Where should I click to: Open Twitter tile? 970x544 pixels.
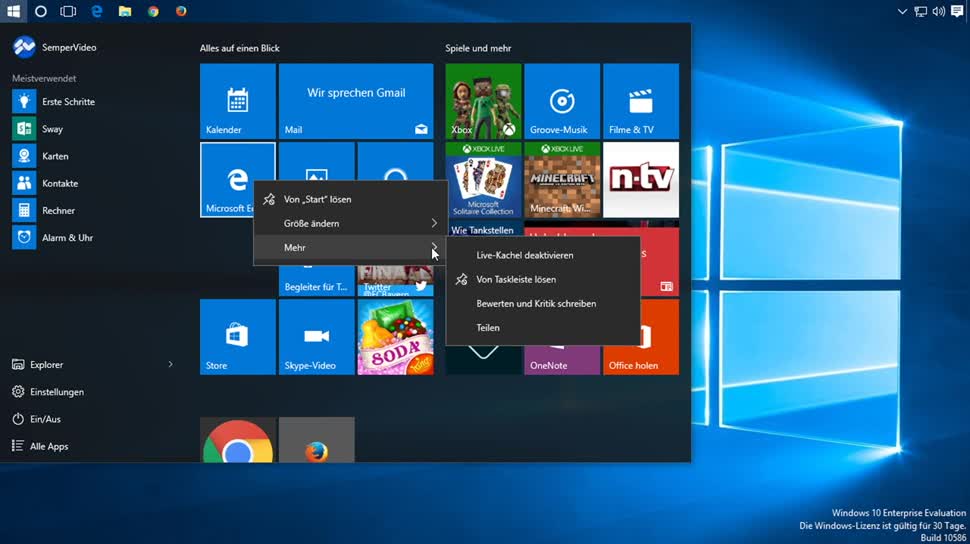point(395,281)
